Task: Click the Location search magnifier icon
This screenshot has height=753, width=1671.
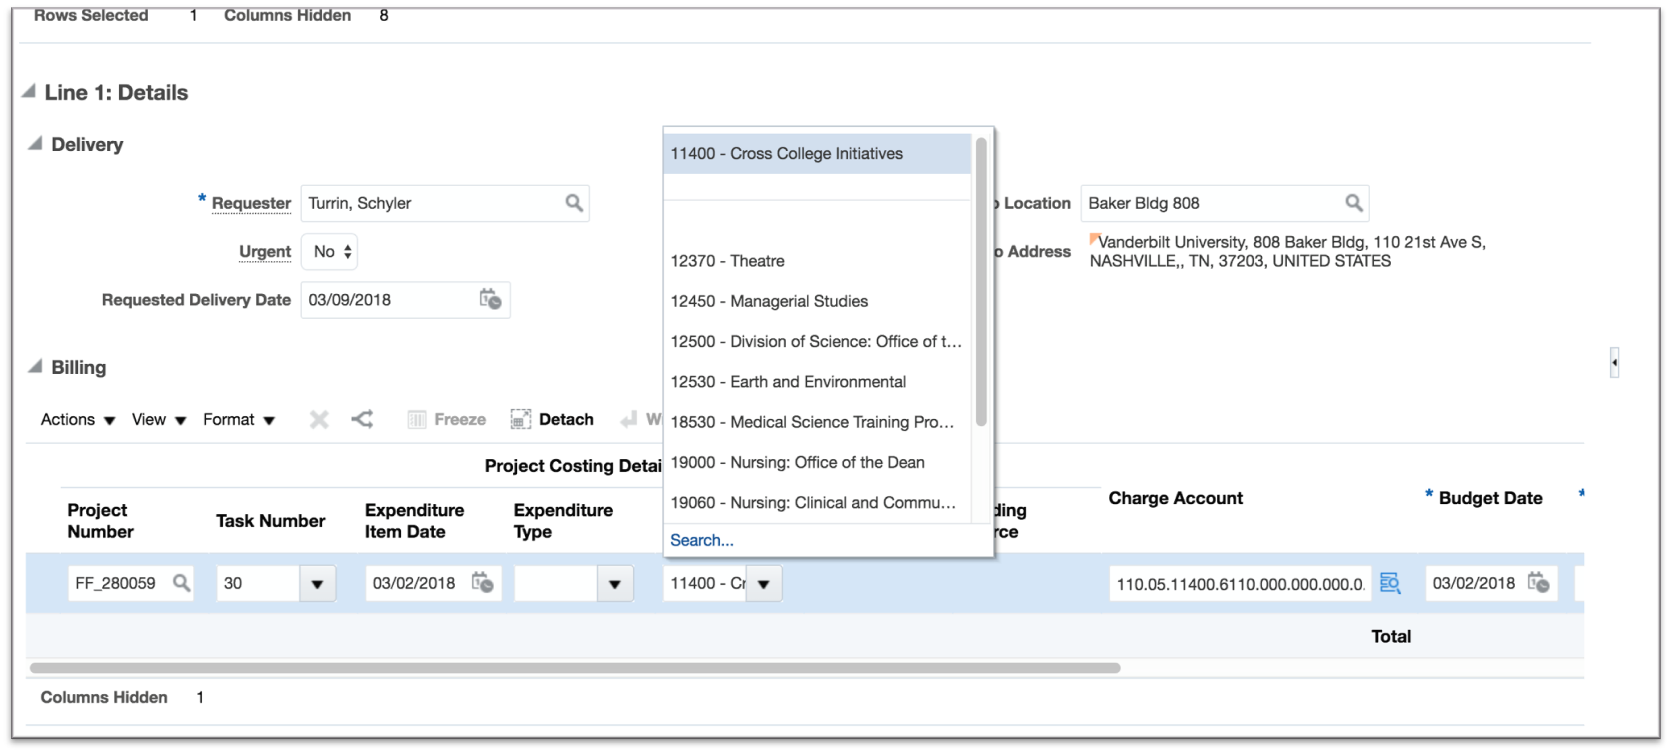Action: 1353,203
